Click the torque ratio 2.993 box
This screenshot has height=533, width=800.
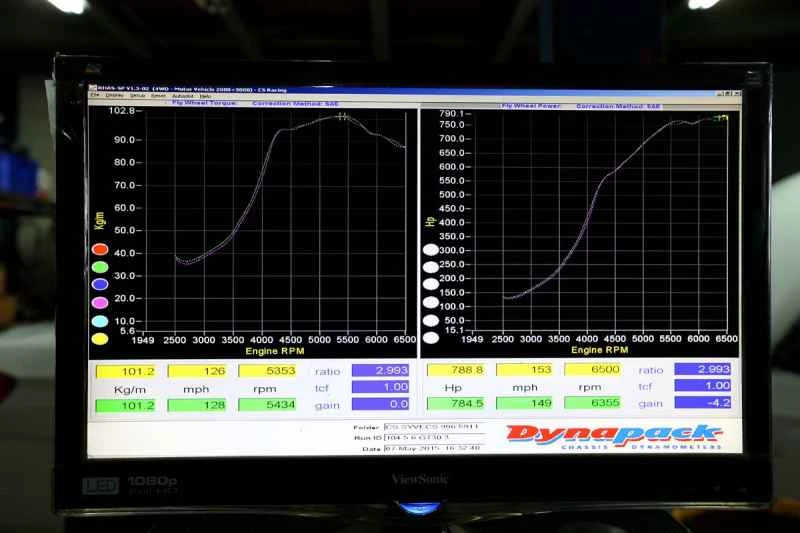pos(380,370)
